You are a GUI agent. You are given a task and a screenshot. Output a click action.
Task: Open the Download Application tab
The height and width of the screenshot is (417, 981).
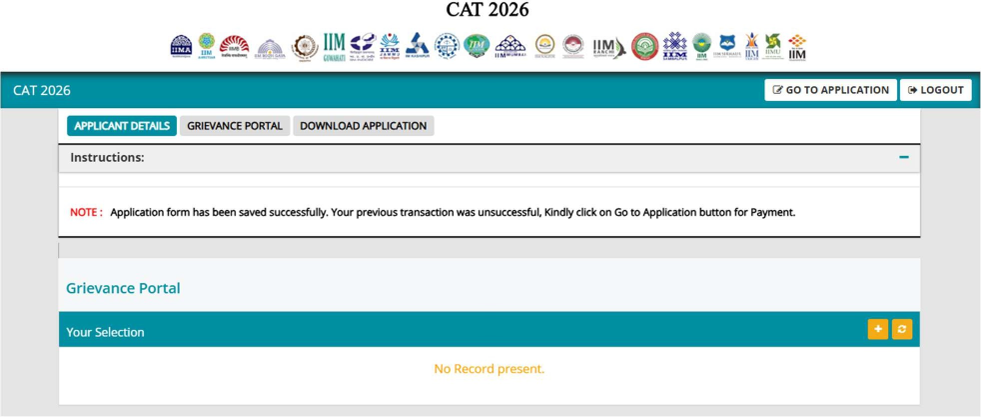click(x=363, y=126)
